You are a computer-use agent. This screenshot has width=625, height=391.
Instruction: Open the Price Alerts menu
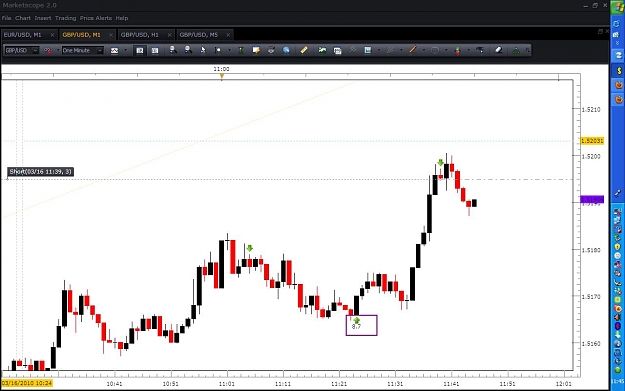96,18
